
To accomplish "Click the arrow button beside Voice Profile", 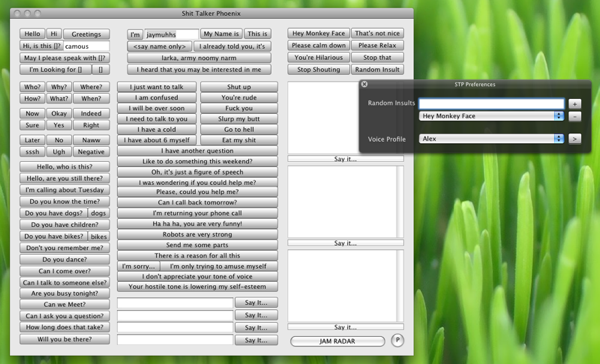I will coord(574,139).
